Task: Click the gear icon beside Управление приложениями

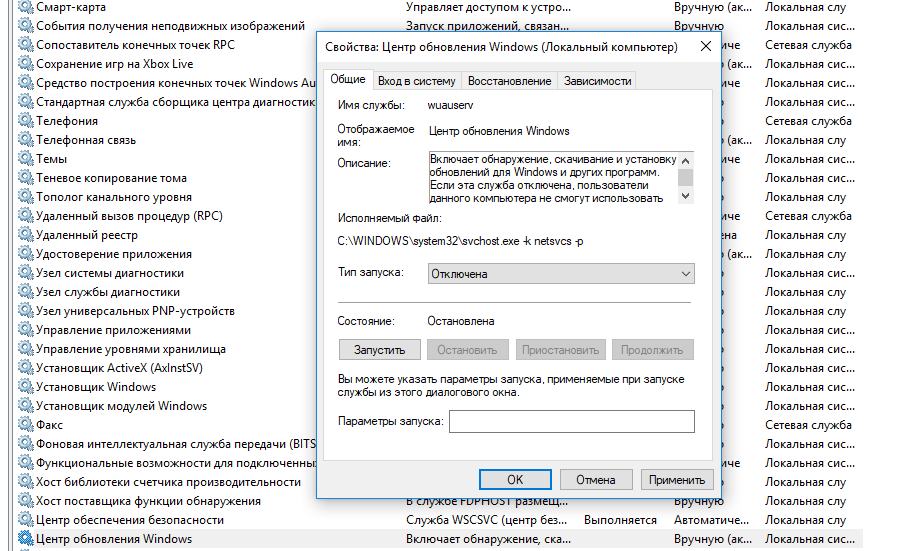Action: [26, 330]
